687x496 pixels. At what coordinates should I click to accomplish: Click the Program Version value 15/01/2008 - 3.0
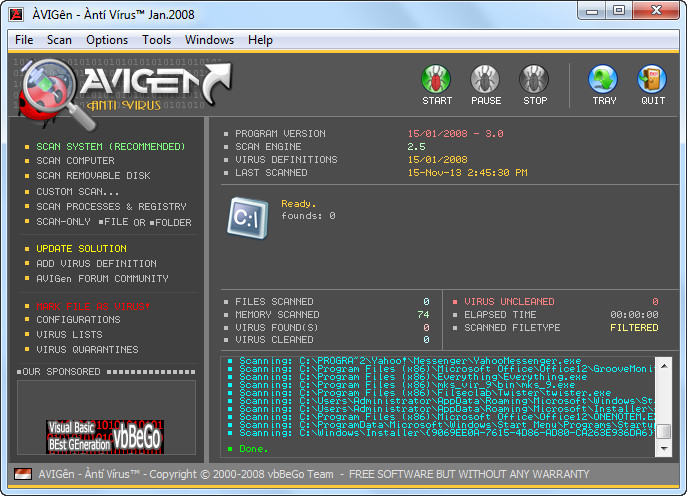455,134
